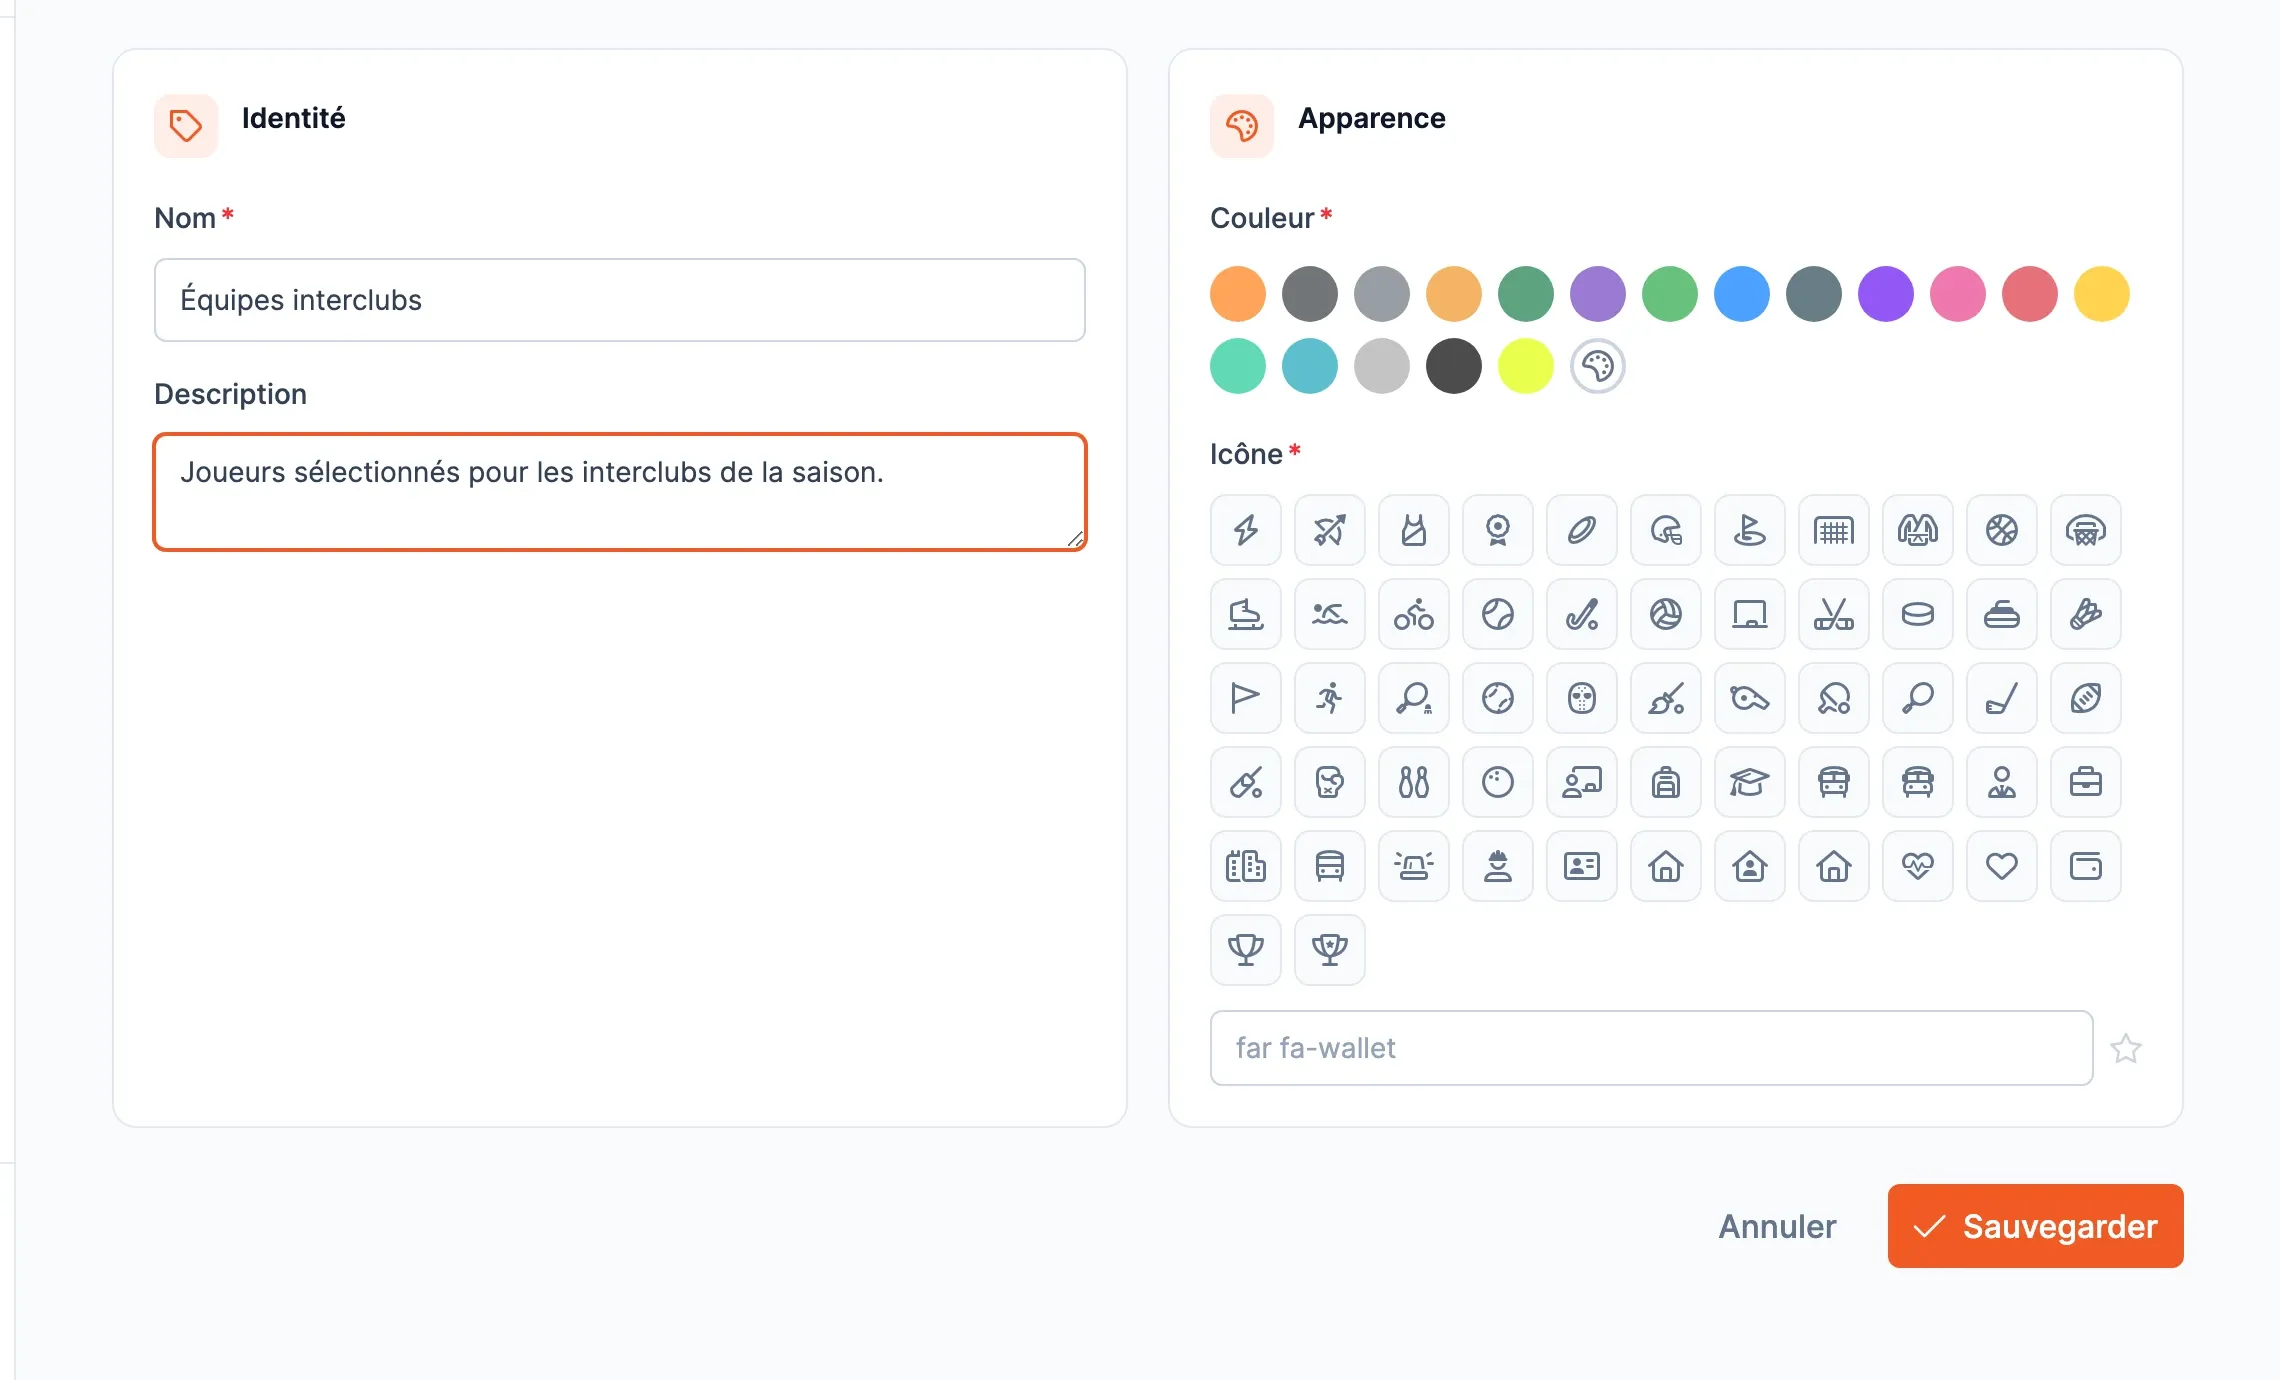Pick the dark charcoal color swatch

[1453, 366]
